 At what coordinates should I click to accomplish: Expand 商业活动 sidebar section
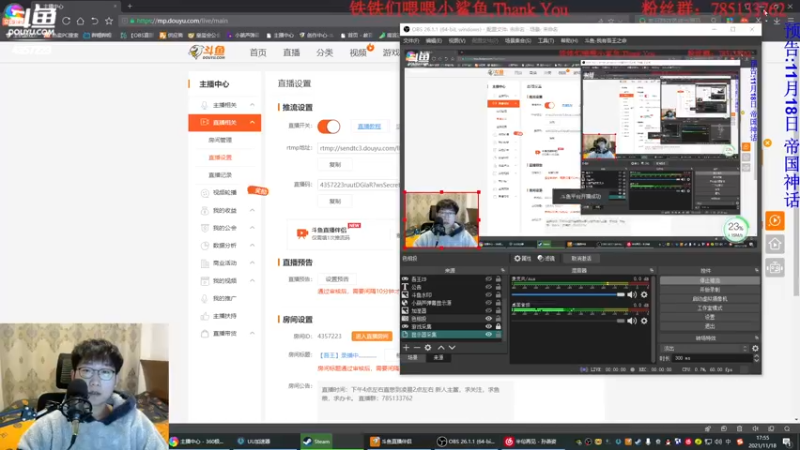252,263
